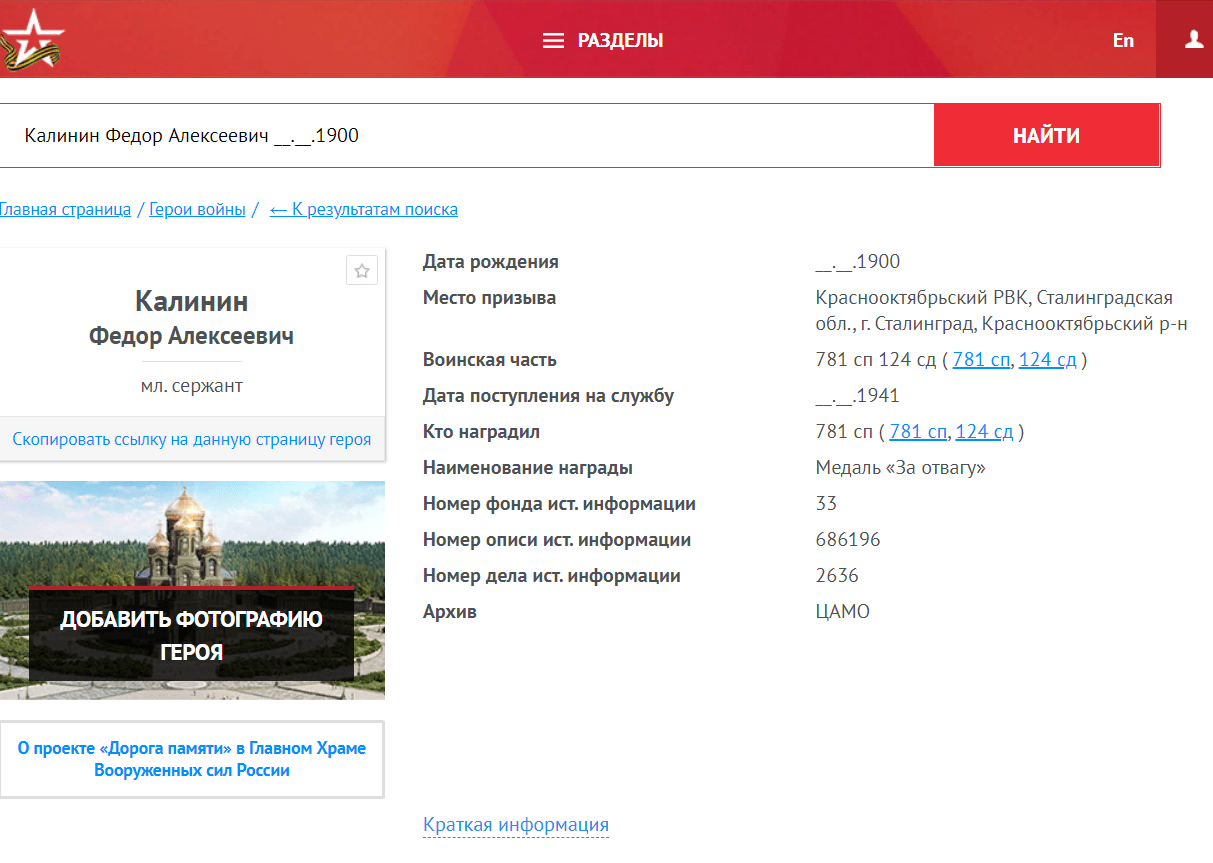Viewport: 1213px width, 863px height.
Task: Open 781 сп link in Воинская часть row
Action: 981,360
